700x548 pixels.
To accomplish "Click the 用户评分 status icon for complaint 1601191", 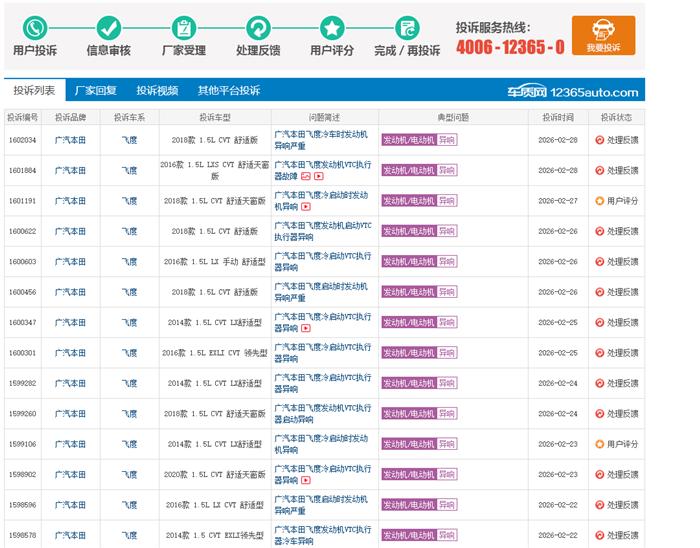I will coord(600,201).
